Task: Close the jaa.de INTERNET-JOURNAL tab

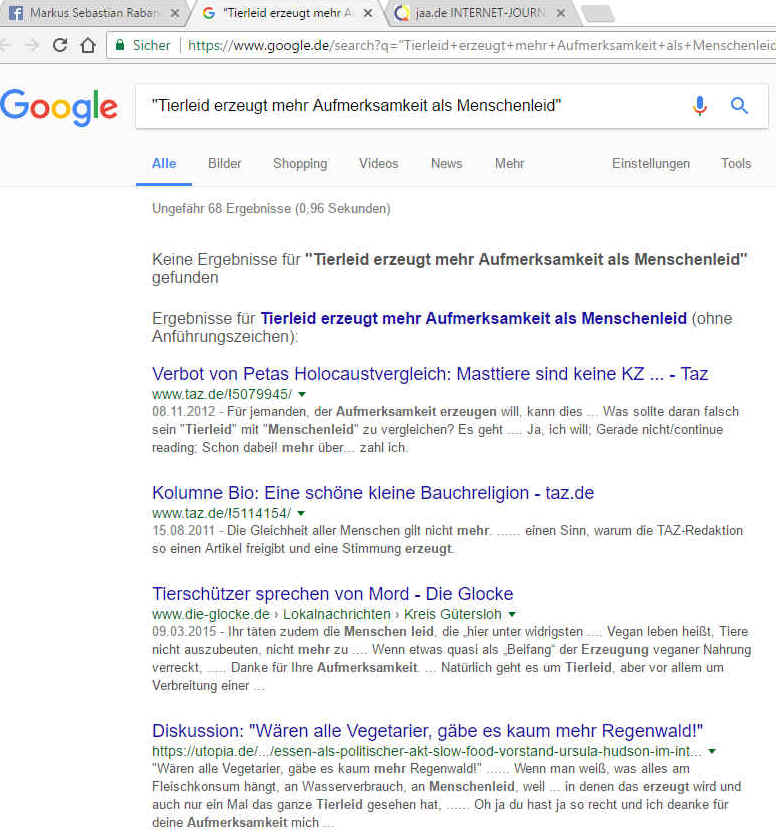Action: 561,13
